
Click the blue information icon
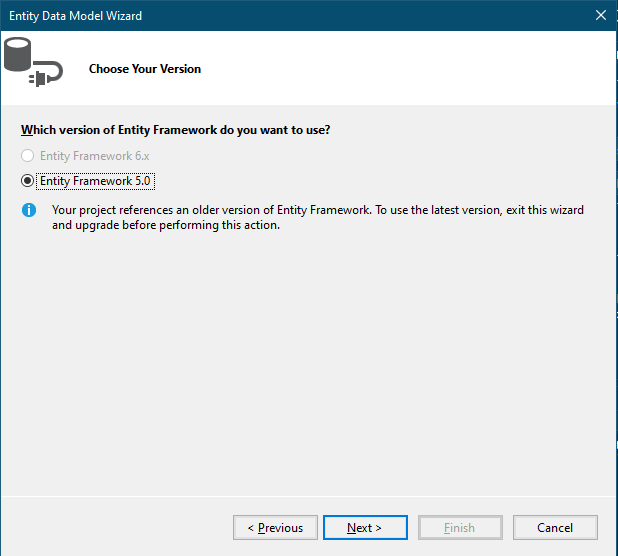coord(29,210)
